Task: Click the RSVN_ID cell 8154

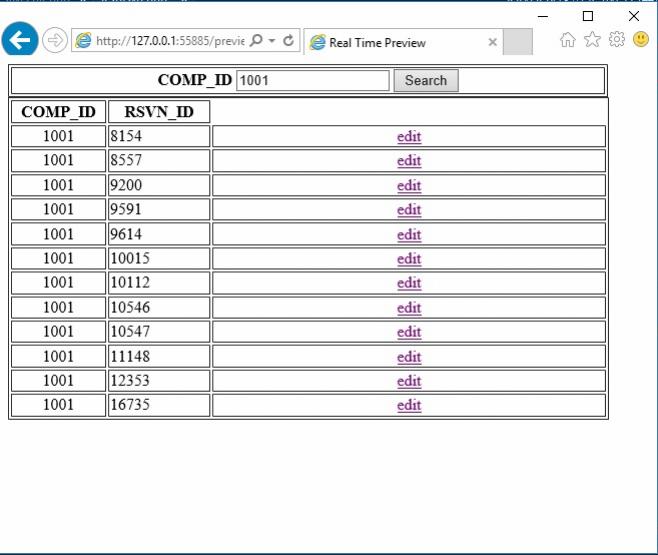Action: pyautogui.click(x=159, y=136)
